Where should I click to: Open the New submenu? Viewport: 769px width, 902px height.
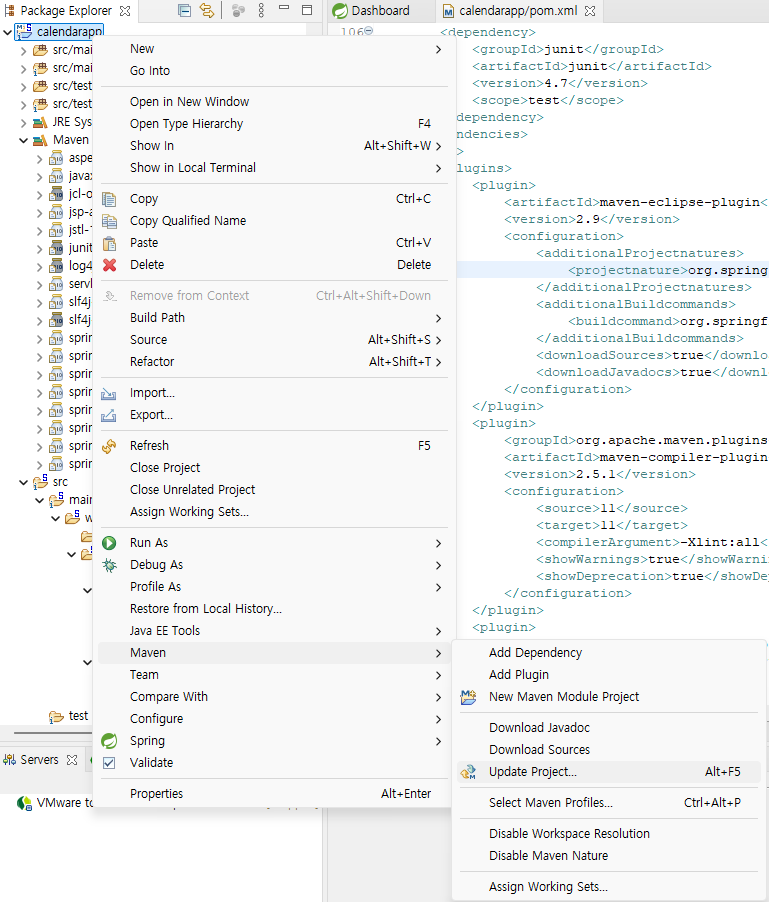273,49
